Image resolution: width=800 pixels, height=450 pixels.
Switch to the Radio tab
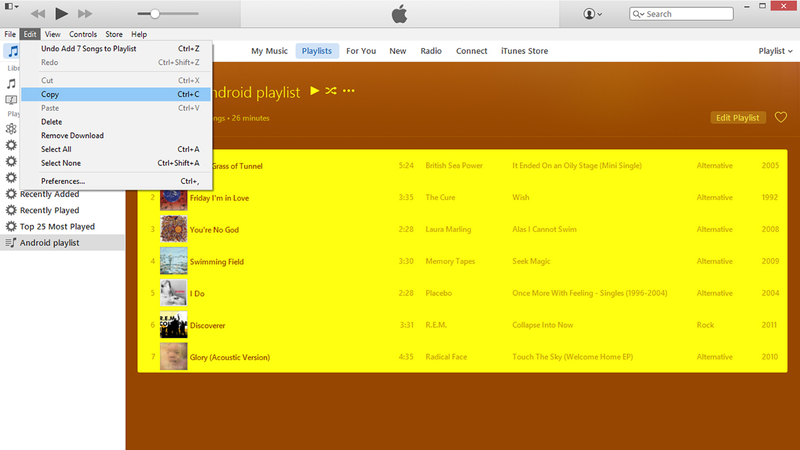[x=431, y=51]
